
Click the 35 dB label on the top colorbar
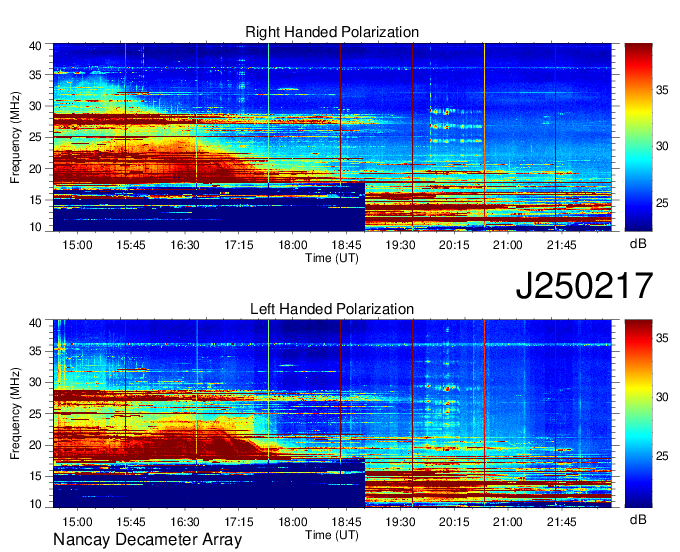click(662, 90)
